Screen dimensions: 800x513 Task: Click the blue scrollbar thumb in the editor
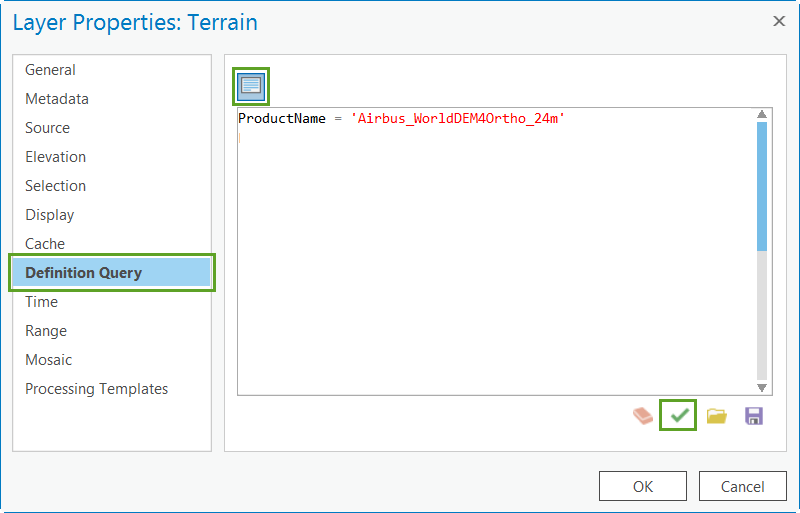762,186
